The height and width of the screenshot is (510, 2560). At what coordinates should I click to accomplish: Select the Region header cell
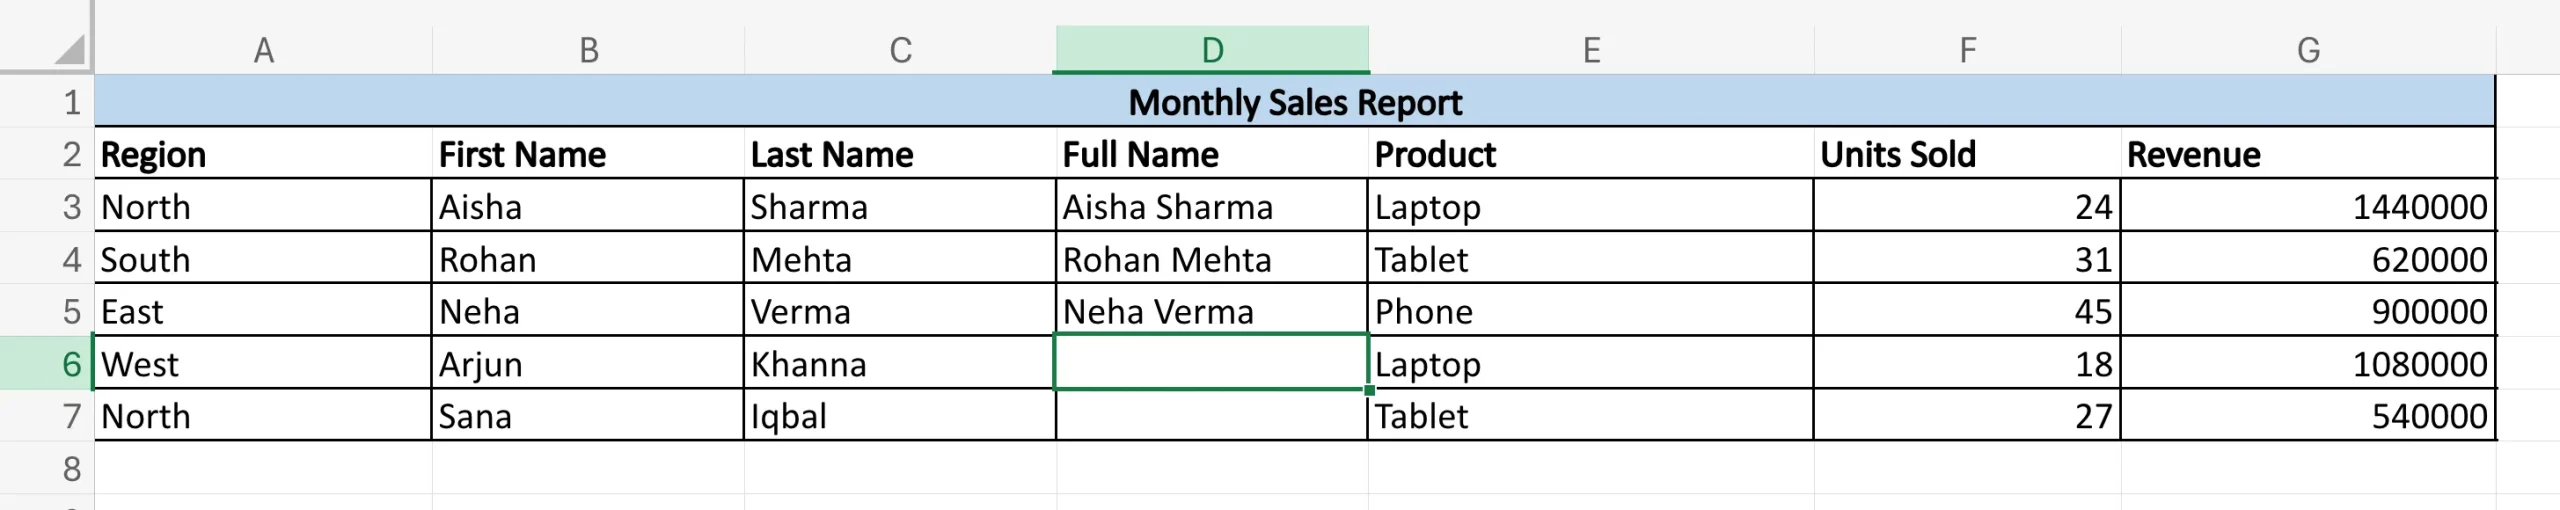click(x=263, y=155)
